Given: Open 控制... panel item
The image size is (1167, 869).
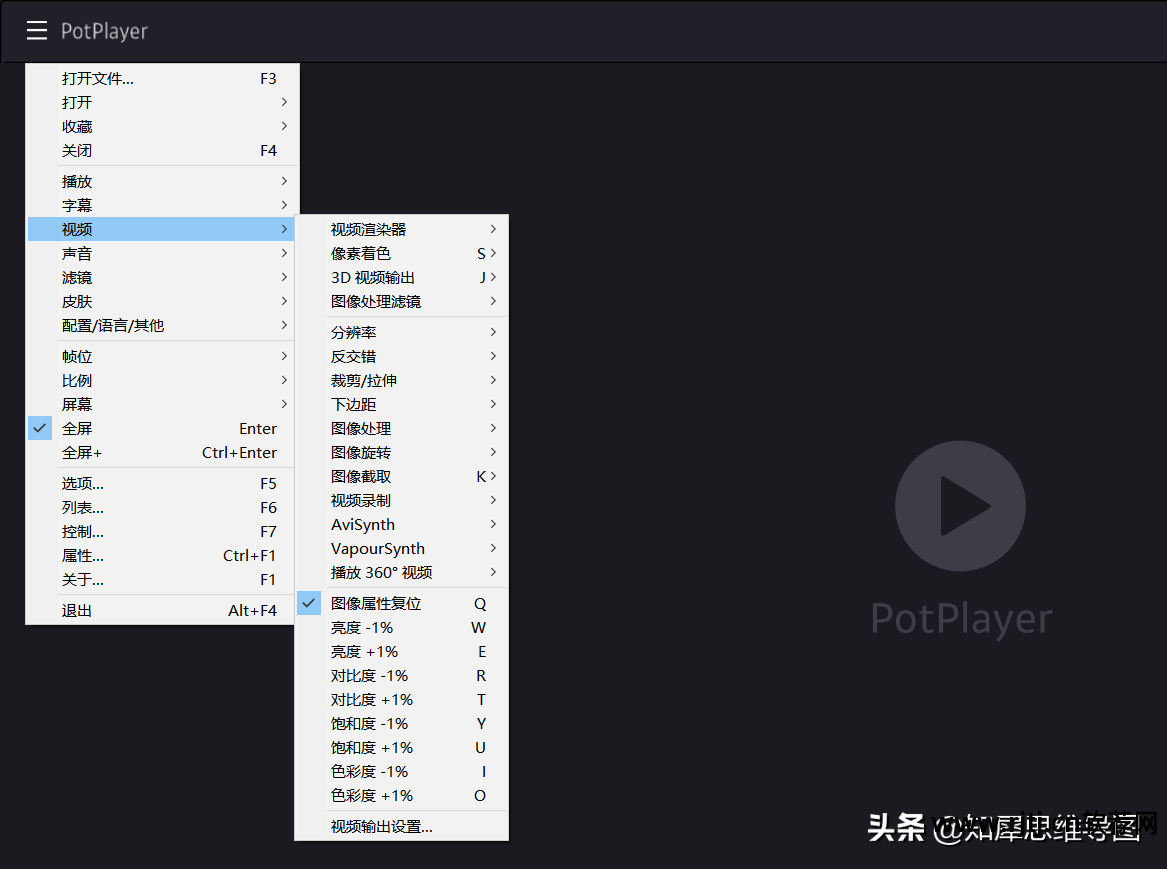Looking at the screenshot, I should [162, 531].
